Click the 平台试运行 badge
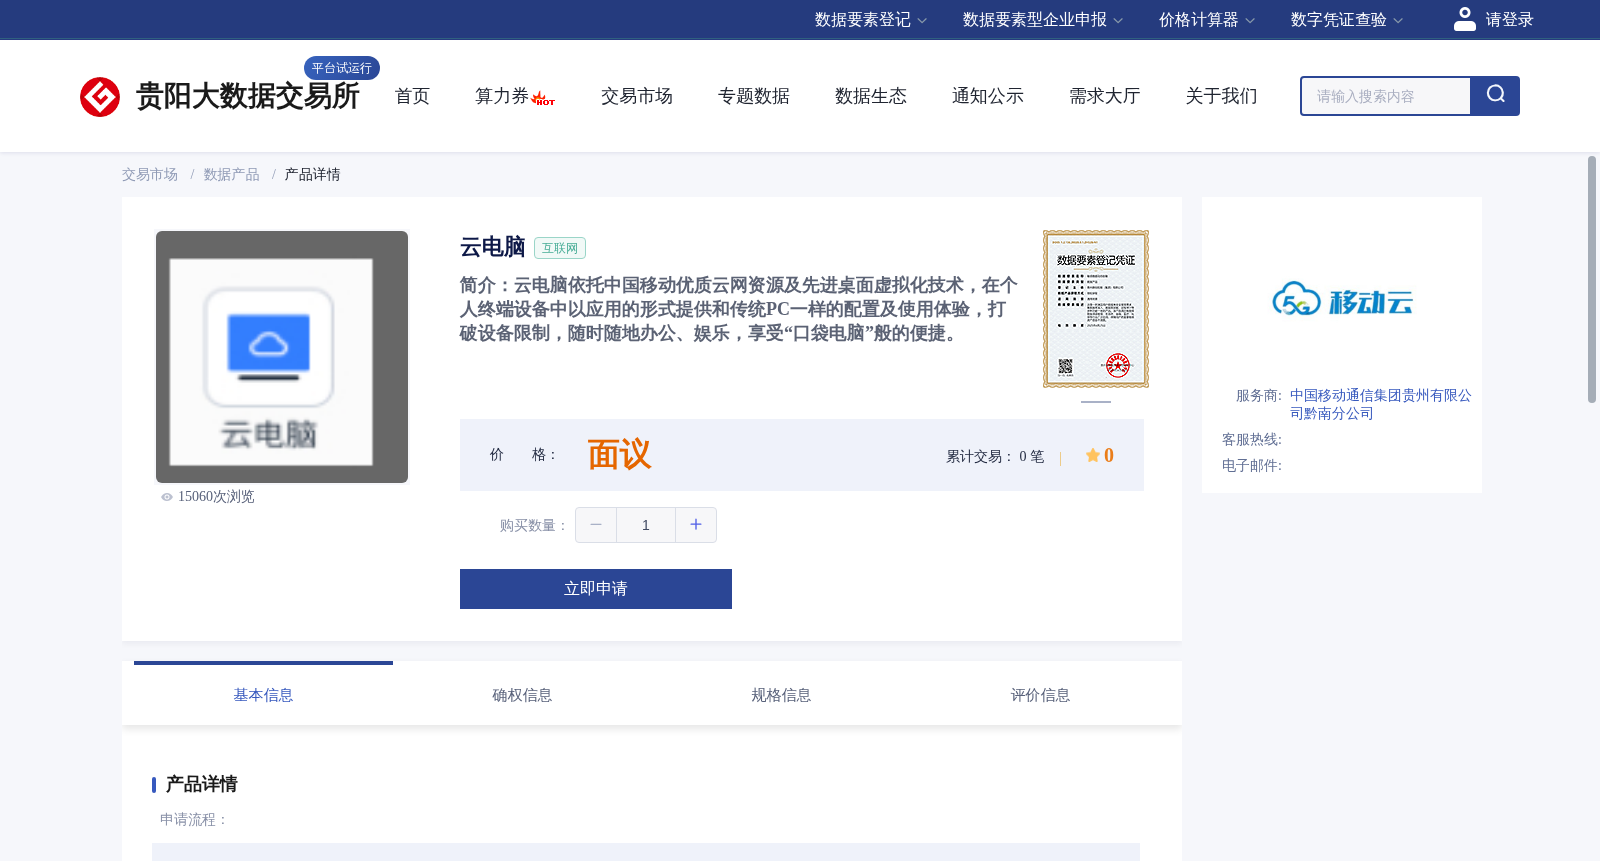Screen dimensions: 1600x861 [x=342, y=68]
